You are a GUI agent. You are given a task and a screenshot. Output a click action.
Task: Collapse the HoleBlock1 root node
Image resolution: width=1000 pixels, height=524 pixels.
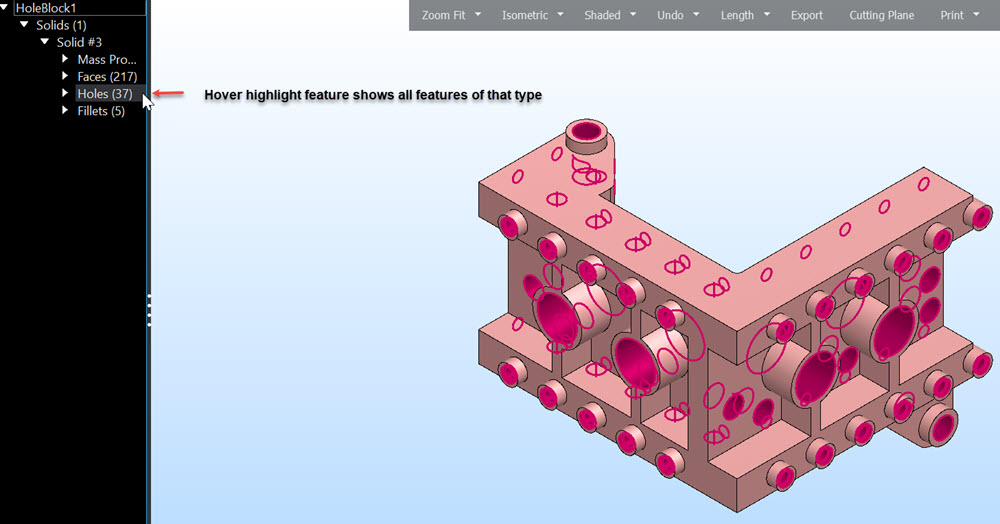6,8
